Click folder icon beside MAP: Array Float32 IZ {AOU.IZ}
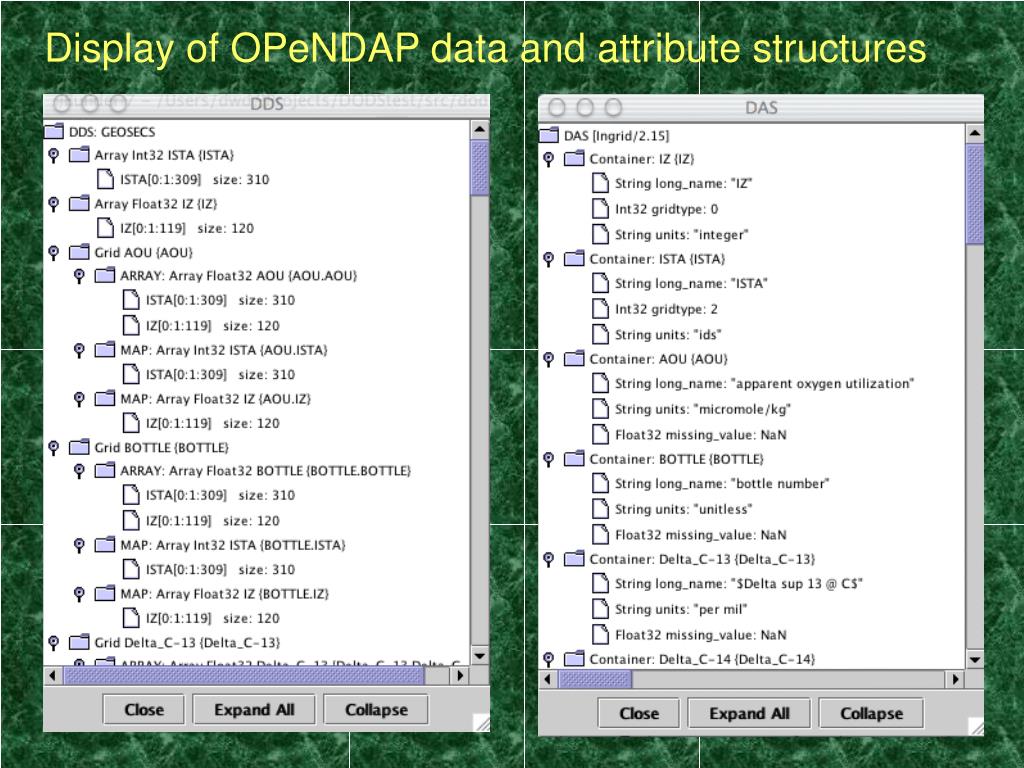 pos(104,398)
